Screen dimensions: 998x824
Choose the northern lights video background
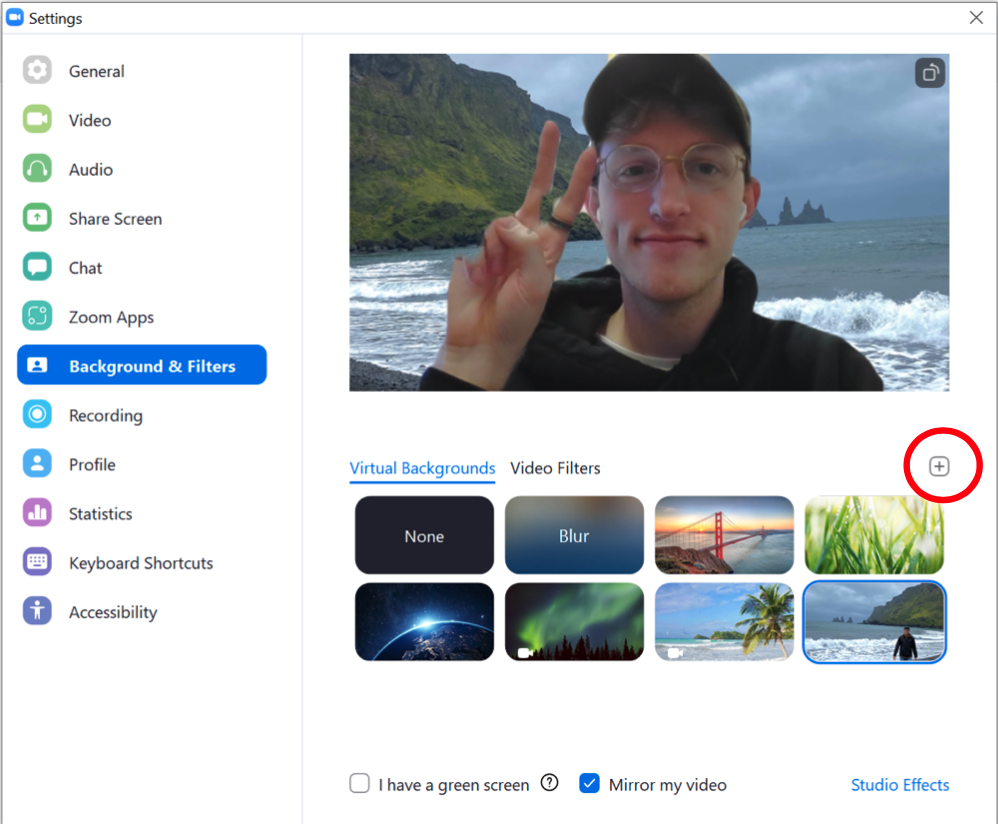[574, 622]
